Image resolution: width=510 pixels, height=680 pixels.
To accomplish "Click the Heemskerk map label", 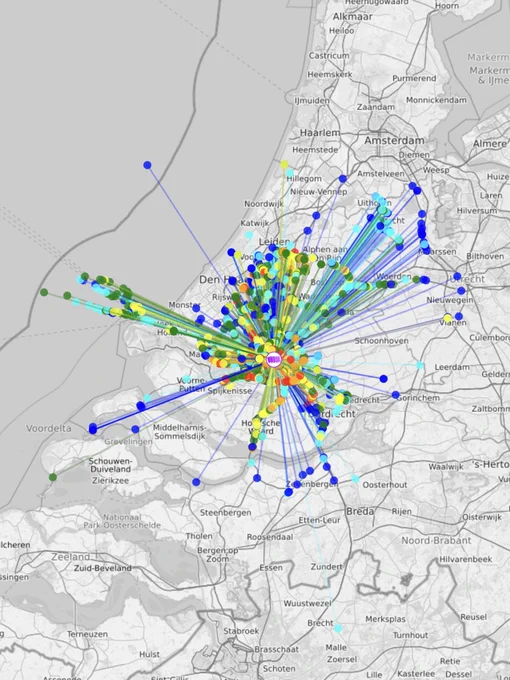I will pyautogui.click(x=330, y=75).
